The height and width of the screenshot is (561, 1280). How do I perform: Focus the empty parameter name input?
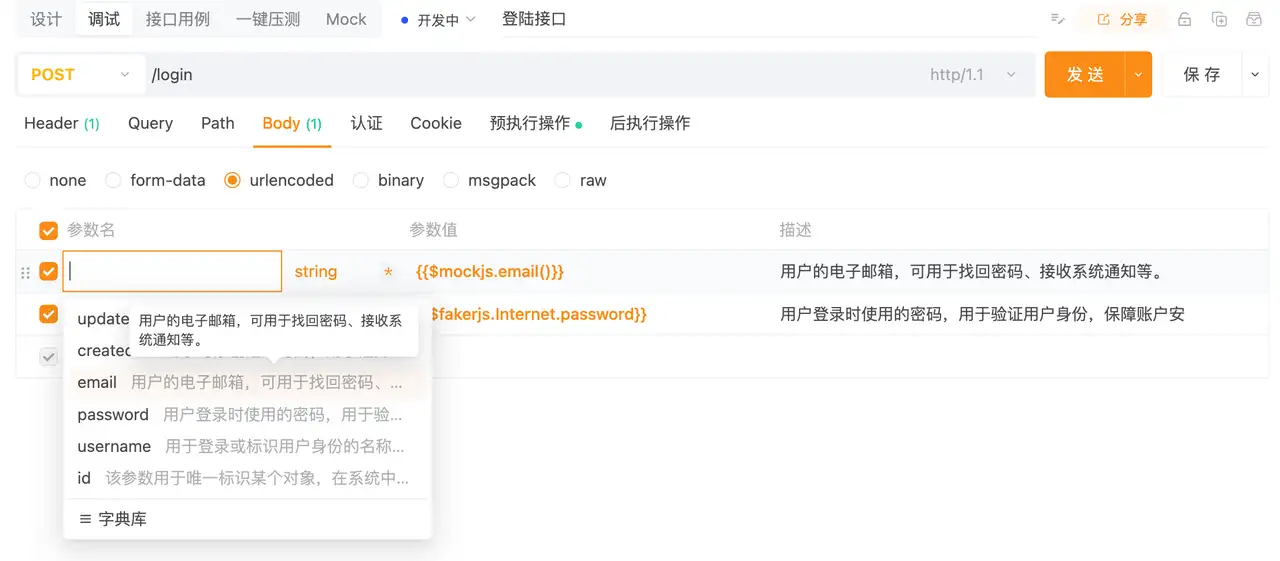pyautogui.click(x=172, y=271)
